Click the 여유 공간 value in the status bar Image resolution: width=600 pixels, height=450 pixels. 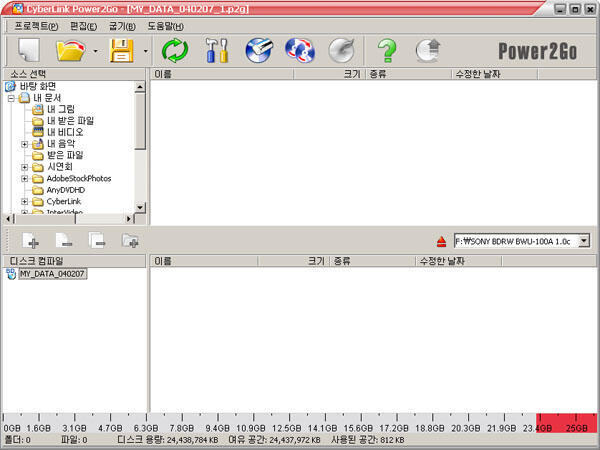pyautogui.click(x=295, y=440)
